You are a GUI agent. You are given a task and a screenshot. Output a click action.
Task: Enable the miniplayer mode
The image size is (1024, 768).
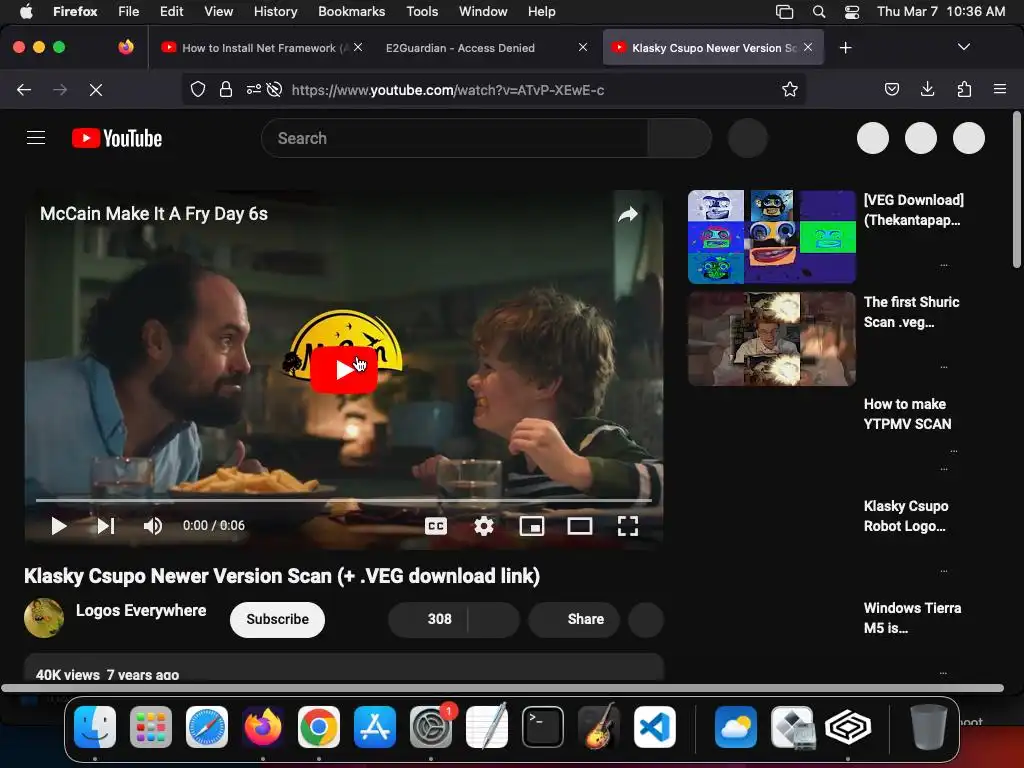point(532,526)
